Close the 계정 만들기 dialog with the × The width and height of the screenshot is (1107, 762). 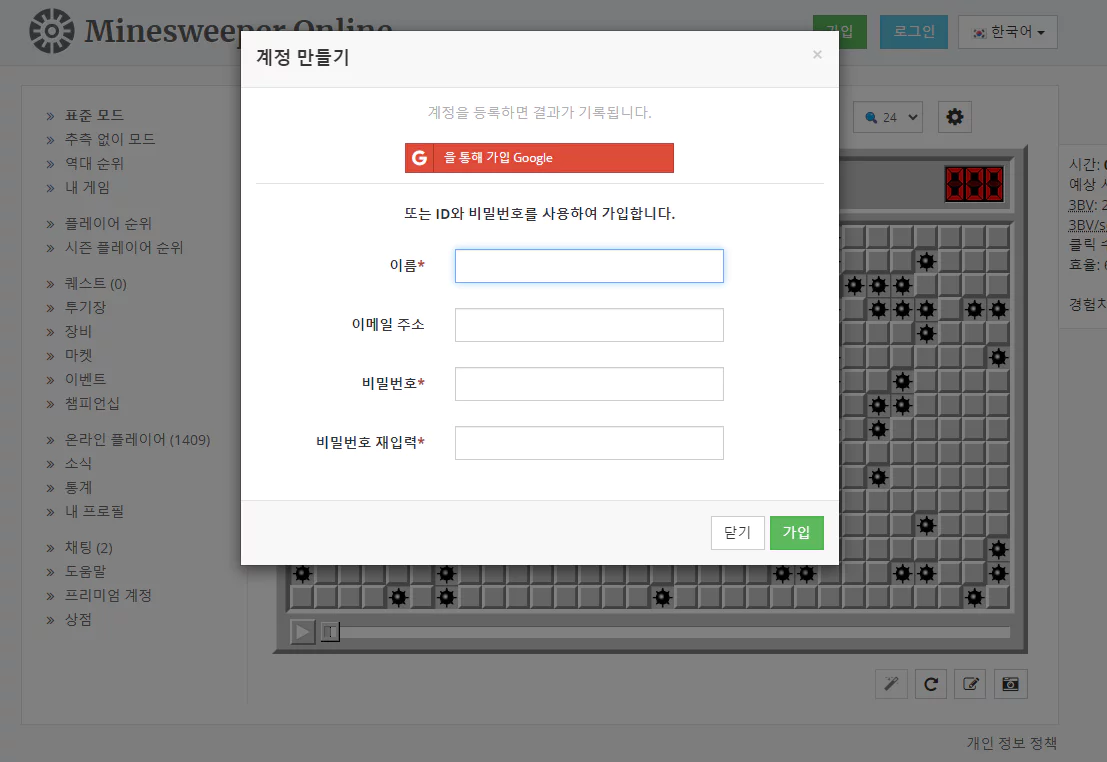pyautogui.click(x=817, y=54)
